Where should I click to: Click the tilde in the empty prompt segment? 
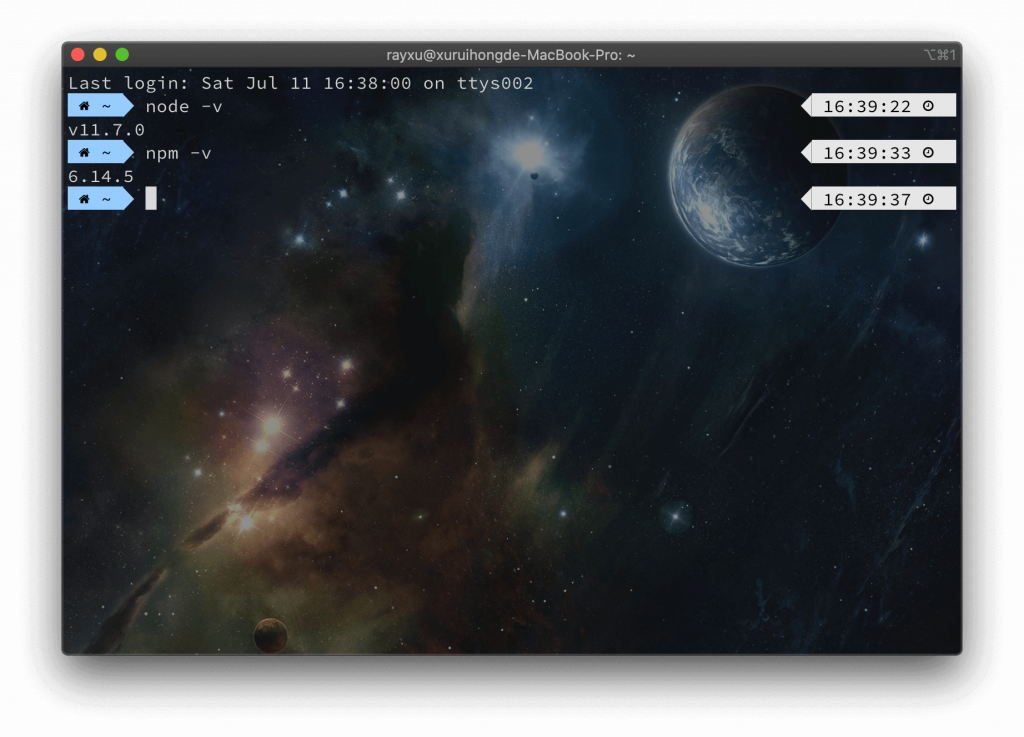pyautogui.click(x=106, y=198)
